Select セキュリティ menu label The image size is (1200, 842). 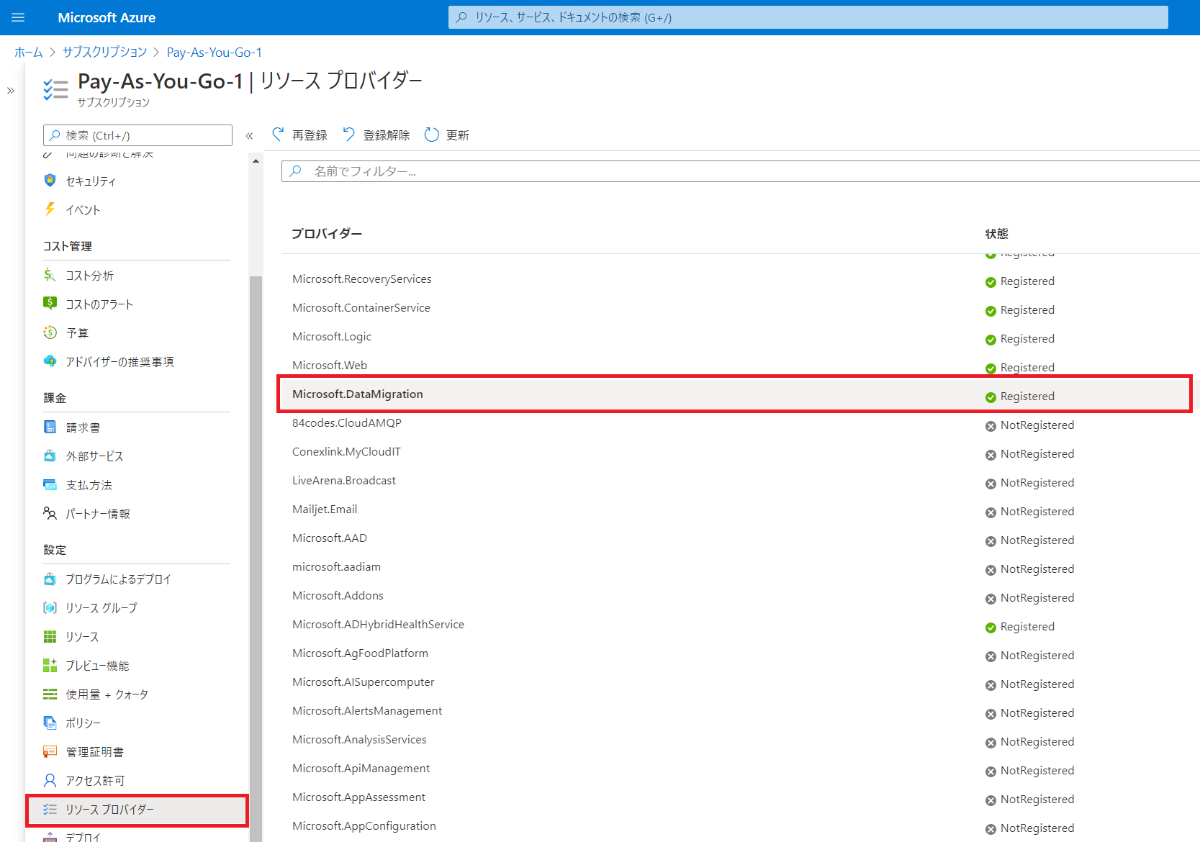[x=91, y=181]
